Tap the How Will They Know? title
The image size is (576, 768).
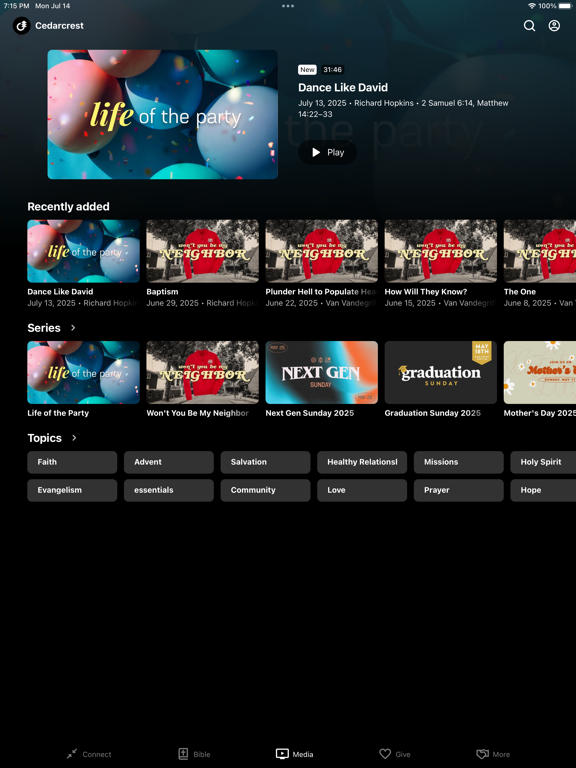click(426, 291)
